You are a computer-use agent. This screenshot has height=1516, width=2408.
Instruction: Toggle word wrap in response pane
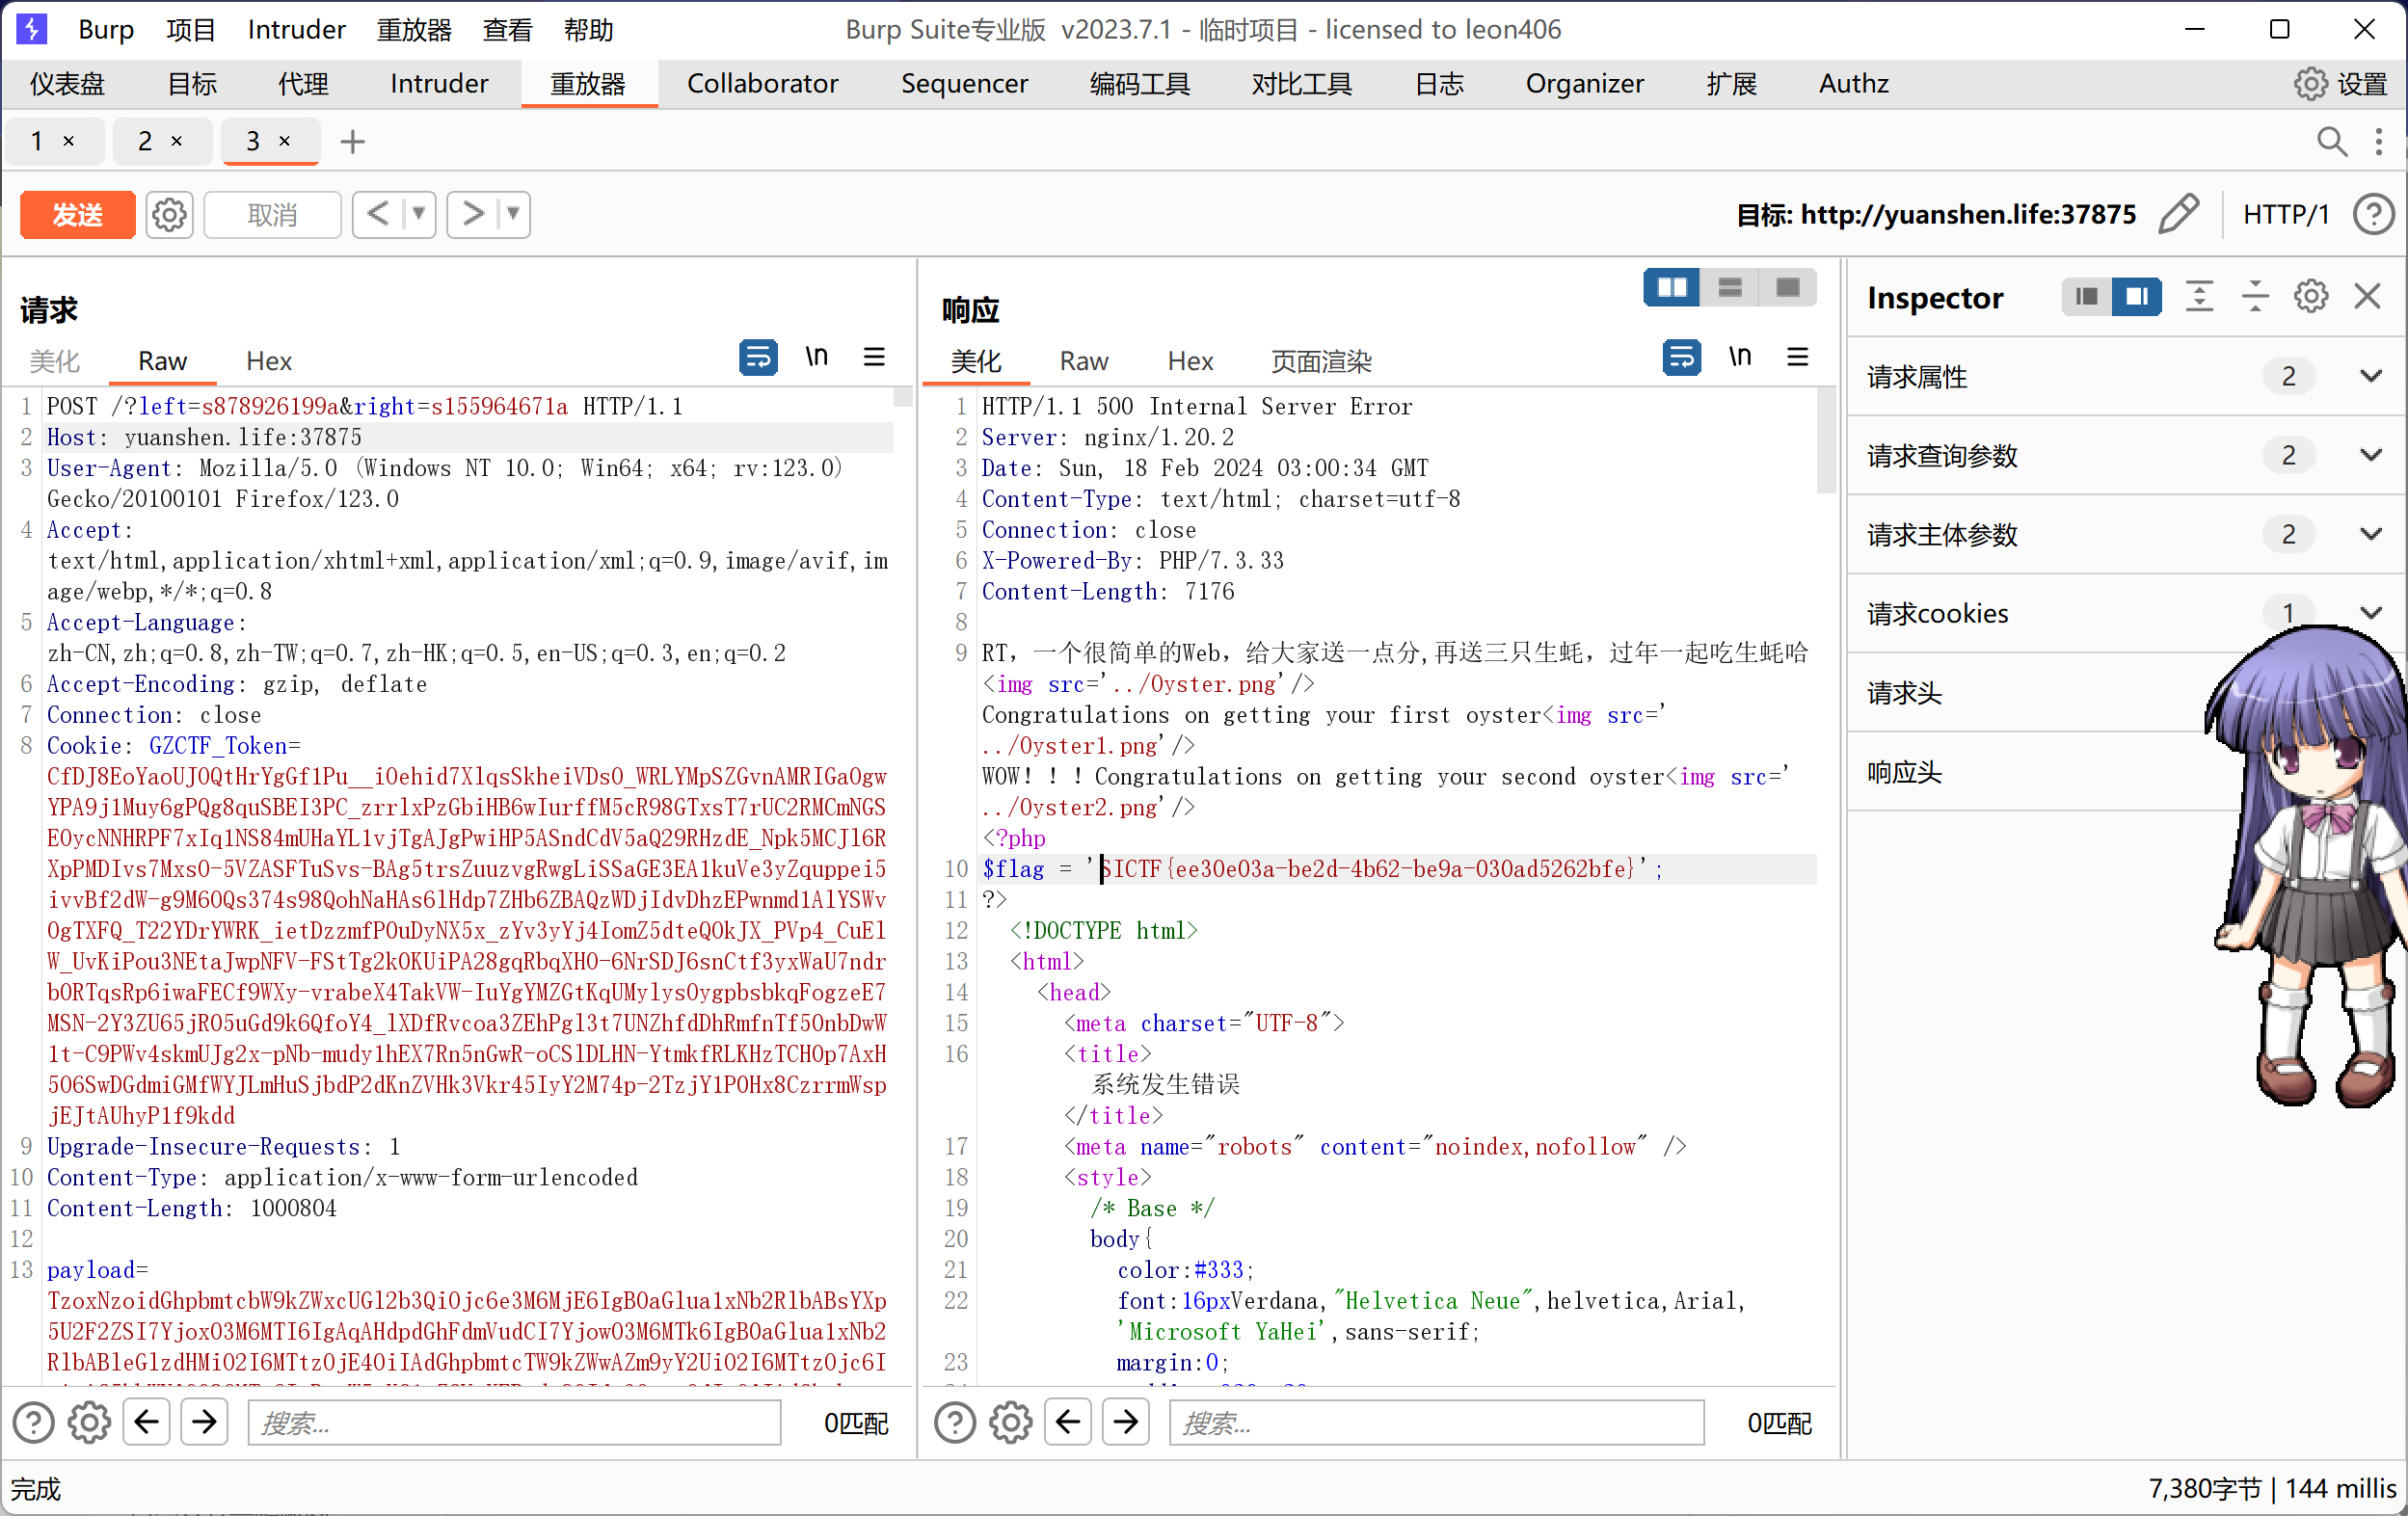(x=1682, y=357)
